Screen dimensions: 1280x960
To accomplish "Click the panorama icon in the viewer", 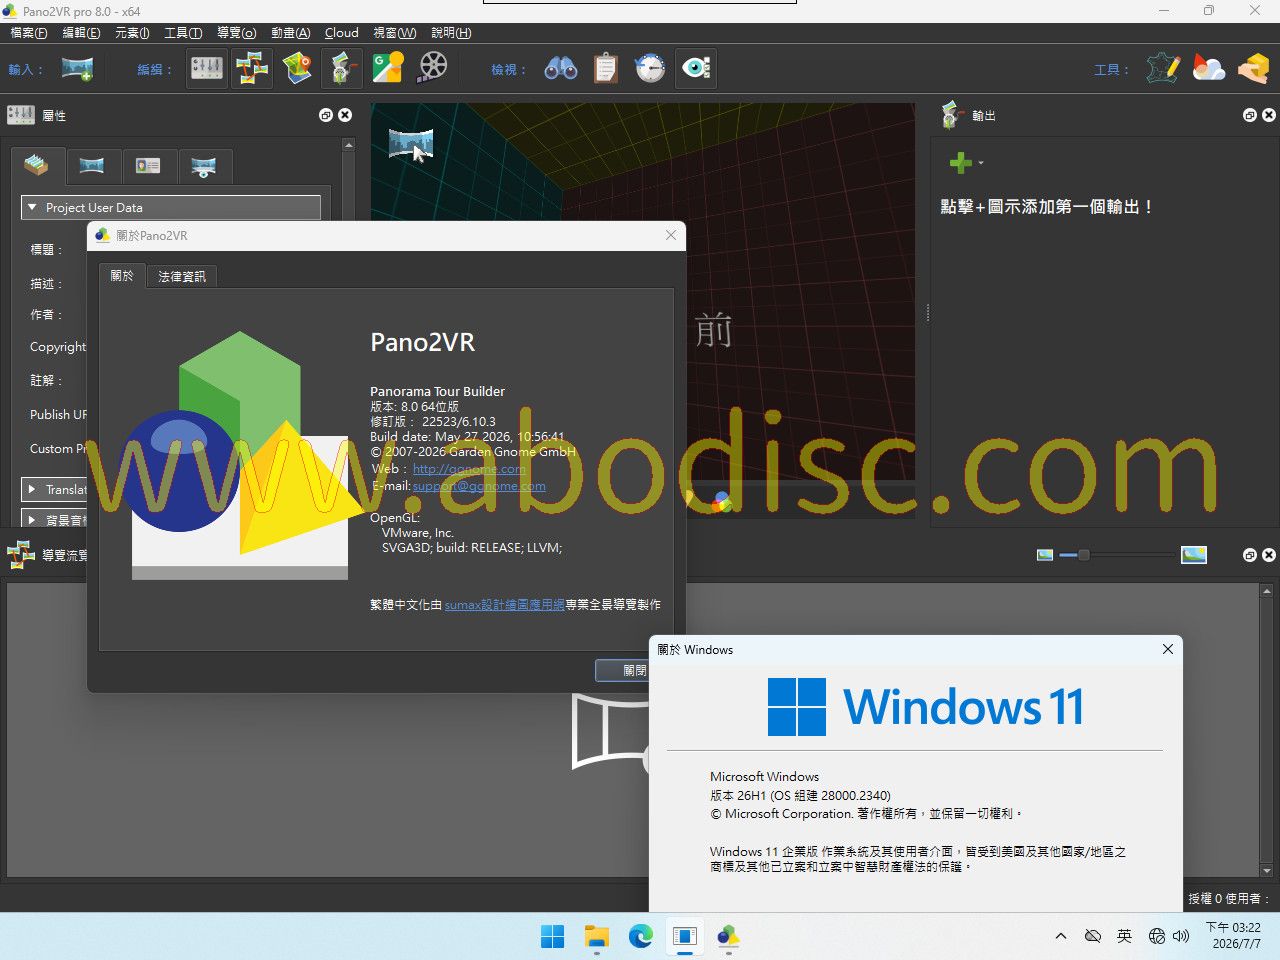I will (411, 145).
